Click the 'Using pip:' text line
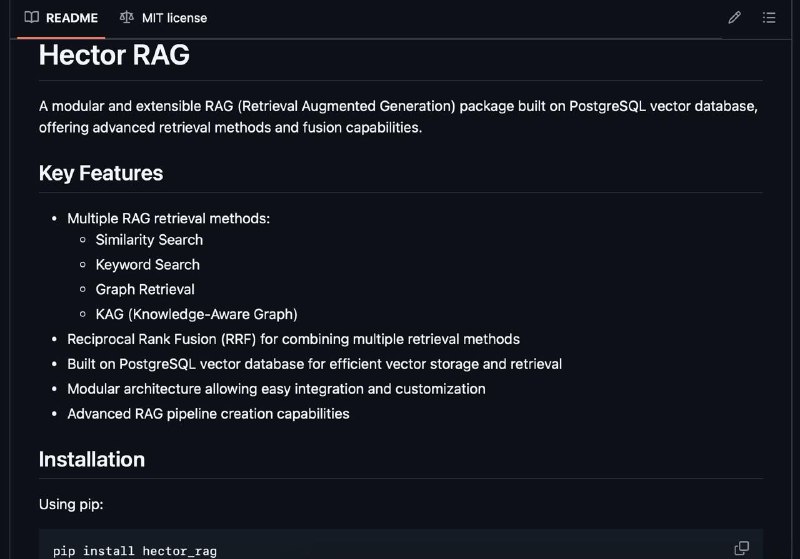The image size is (800, 559). coord(71,504)
